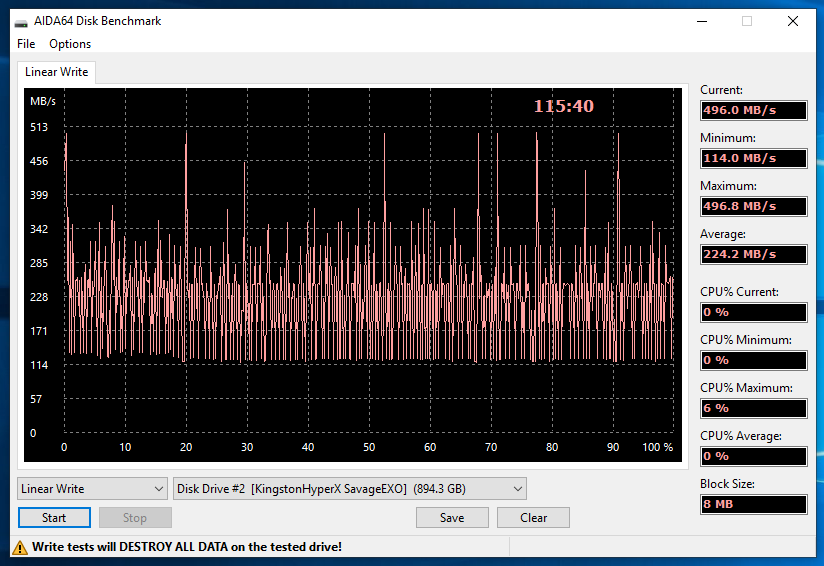
Task: Maximize the AIDA64 window
Action: click(x=747, y=21)
